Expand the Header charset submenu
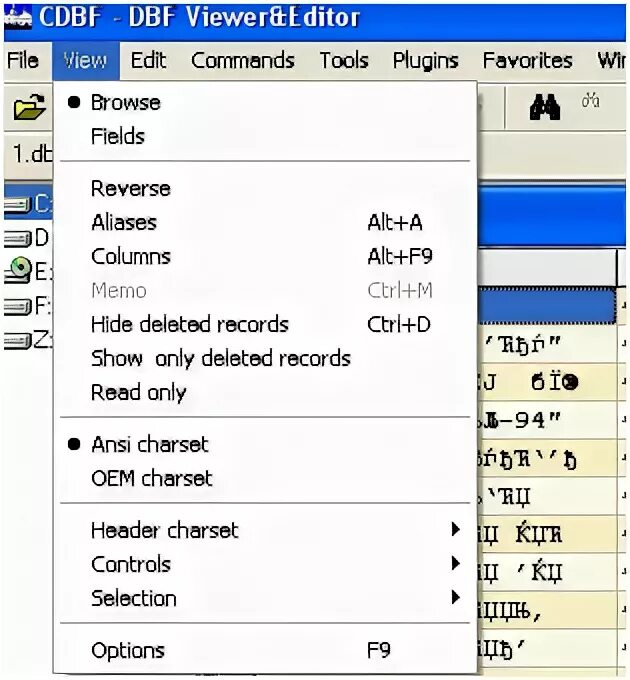 (x=265, y=530)
